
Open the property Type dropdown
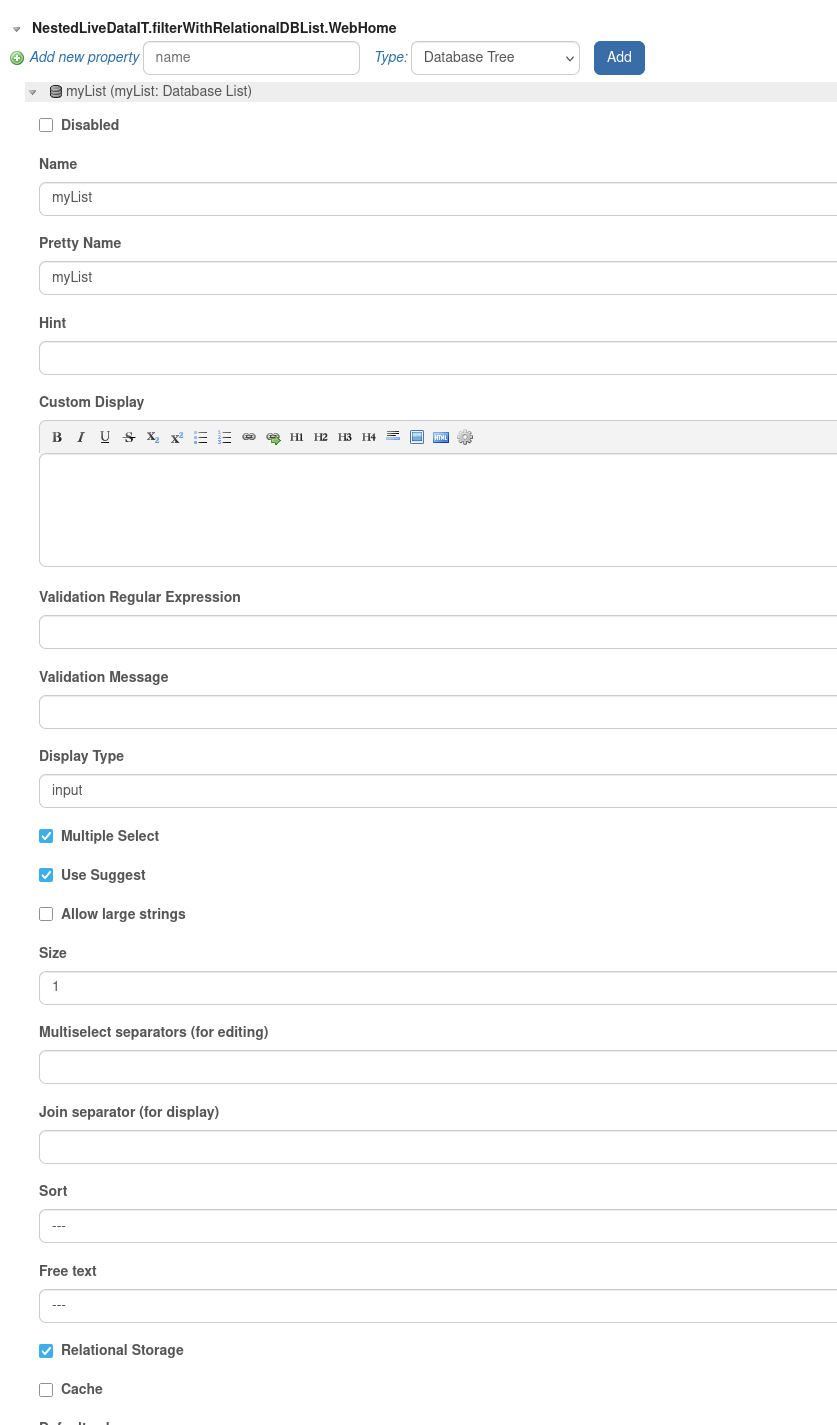[495, 58]
